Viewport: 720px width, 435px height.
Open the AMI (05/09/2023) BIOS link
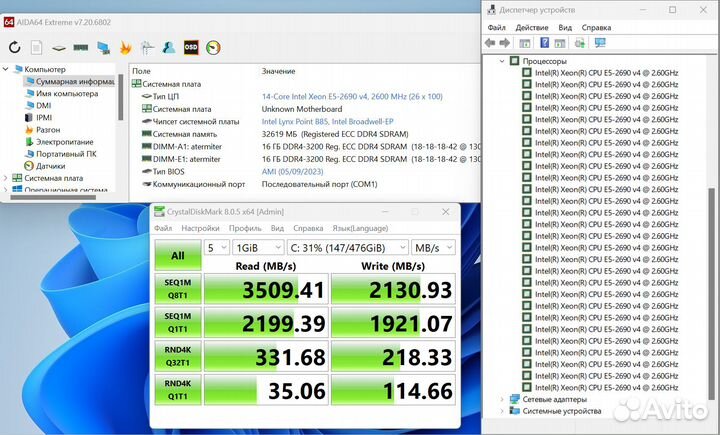coord(292,171)
